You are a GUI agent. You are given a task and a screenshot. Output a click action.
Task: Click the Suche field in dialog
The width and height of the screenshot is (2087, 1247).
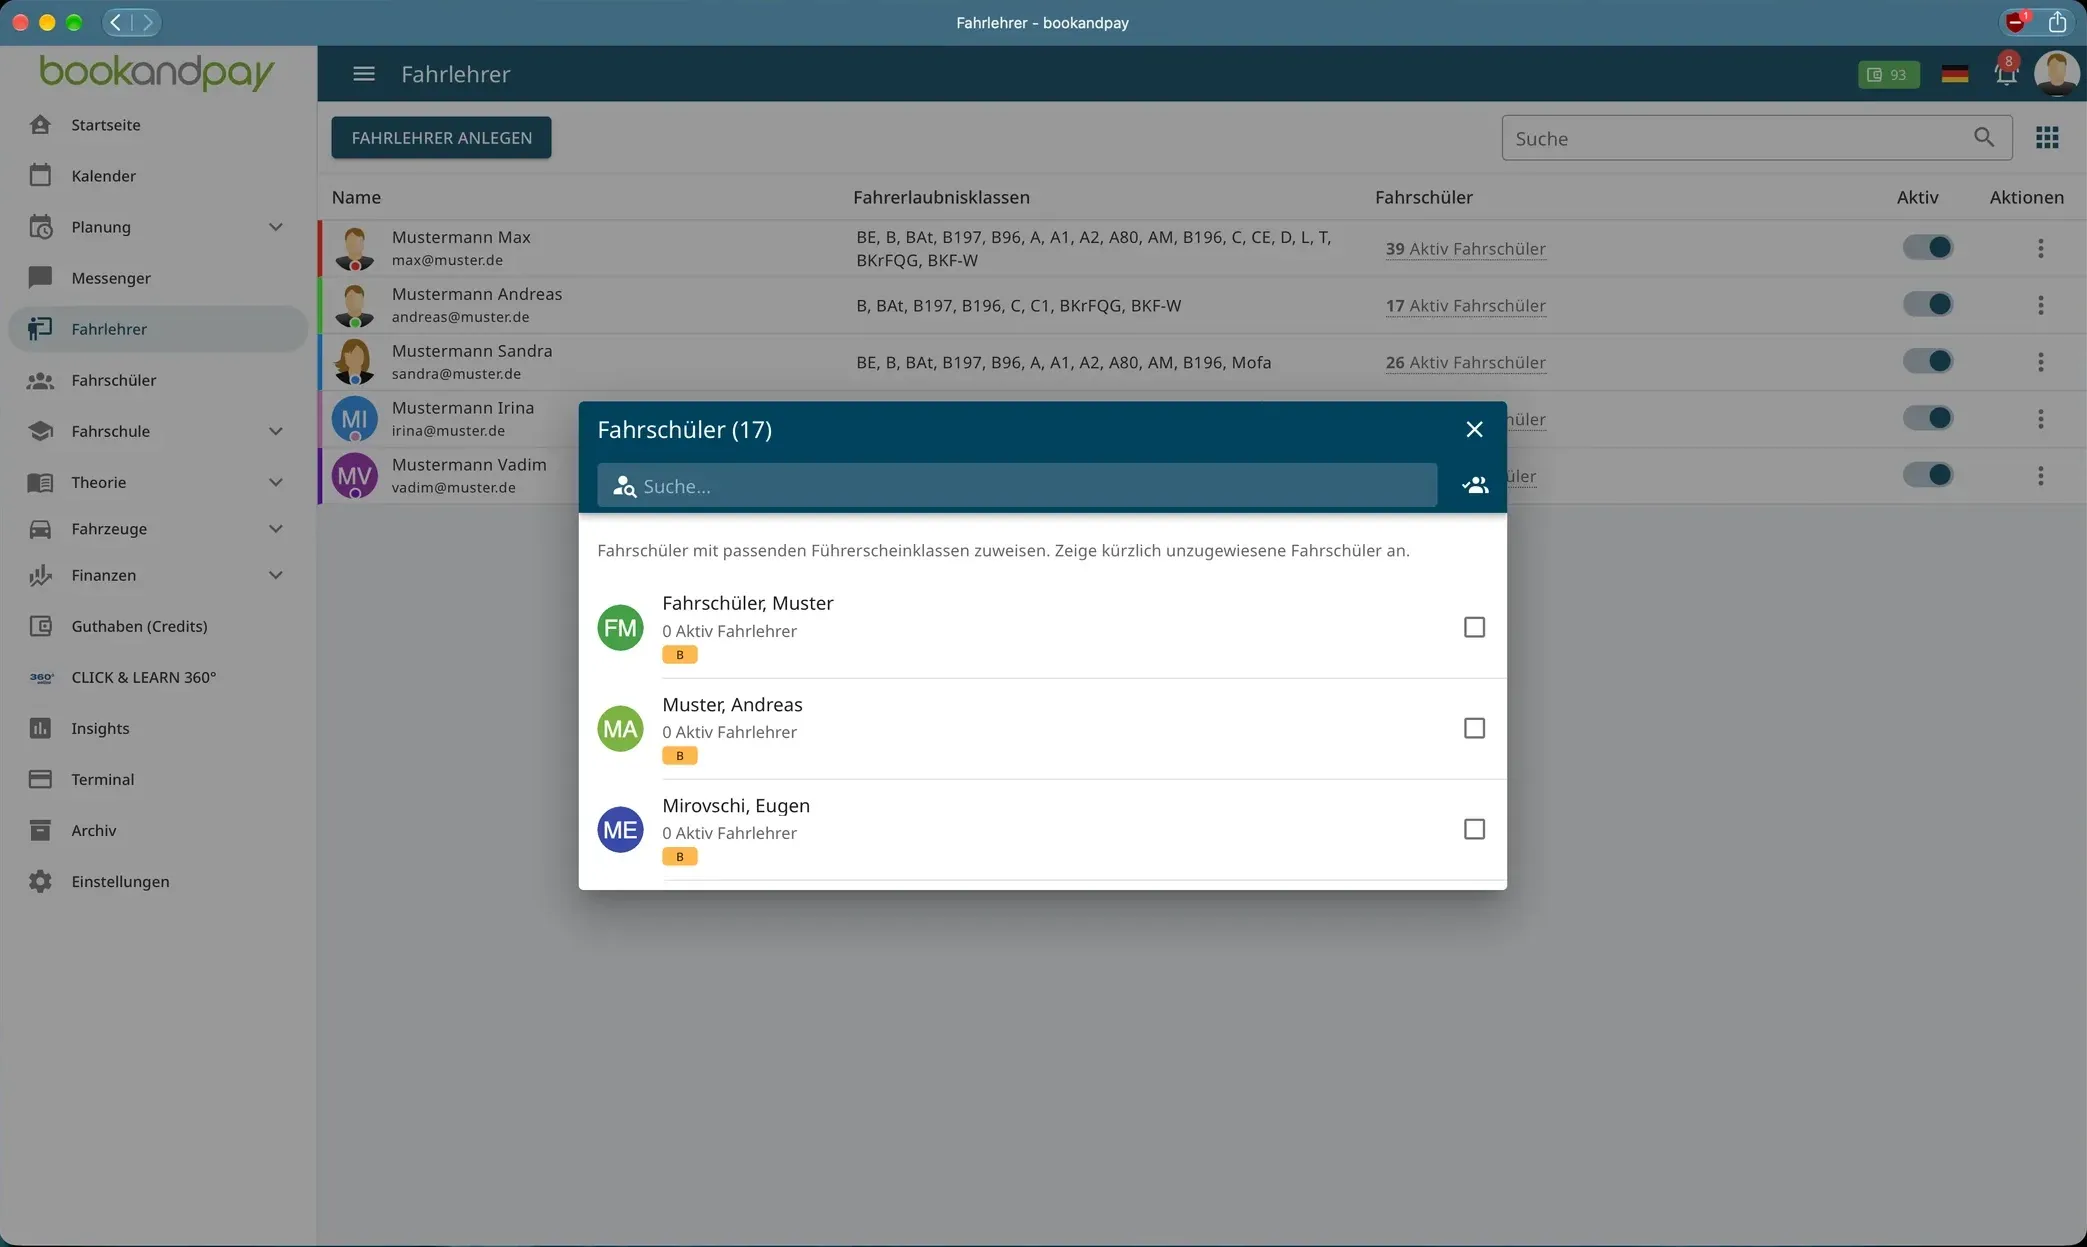click(1017, 486)
